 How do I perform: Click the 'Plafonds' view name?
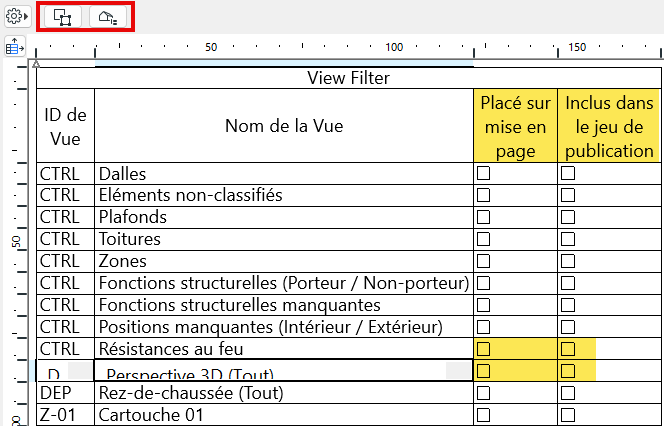[x=284, y=217]
